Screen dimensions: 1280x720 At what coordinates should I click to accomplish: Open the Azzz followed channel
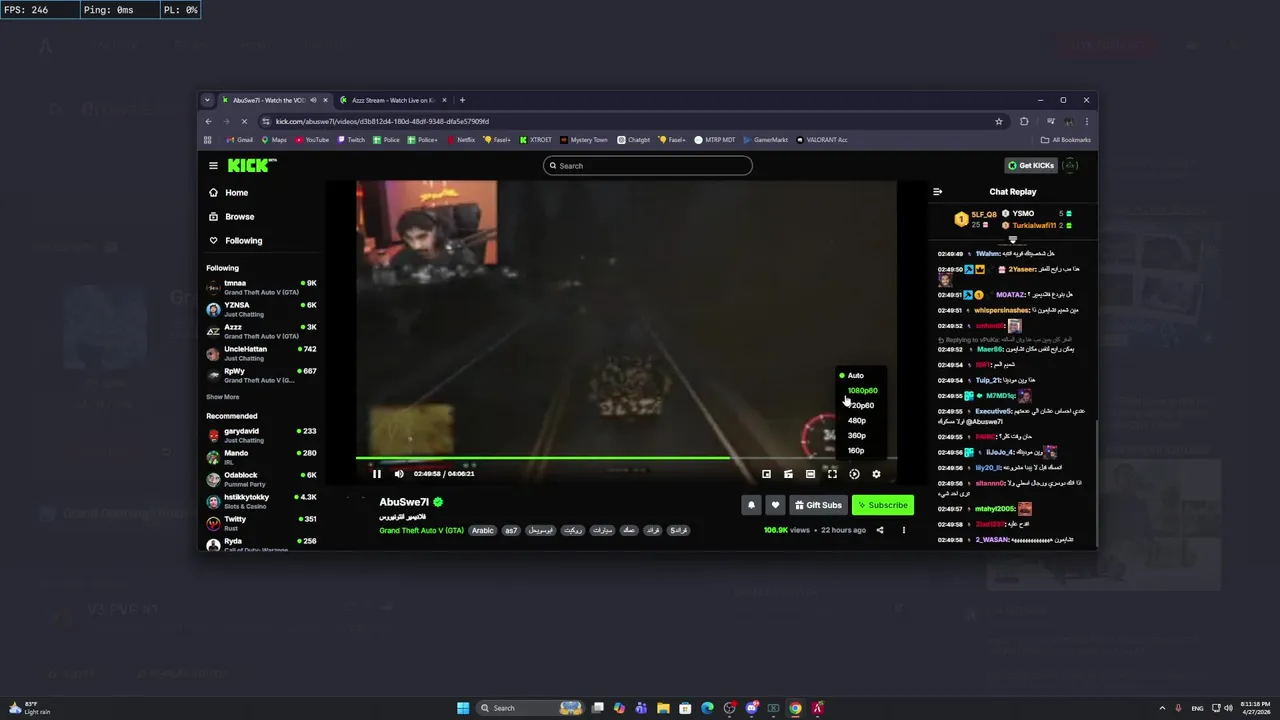(x=262, y=331)
